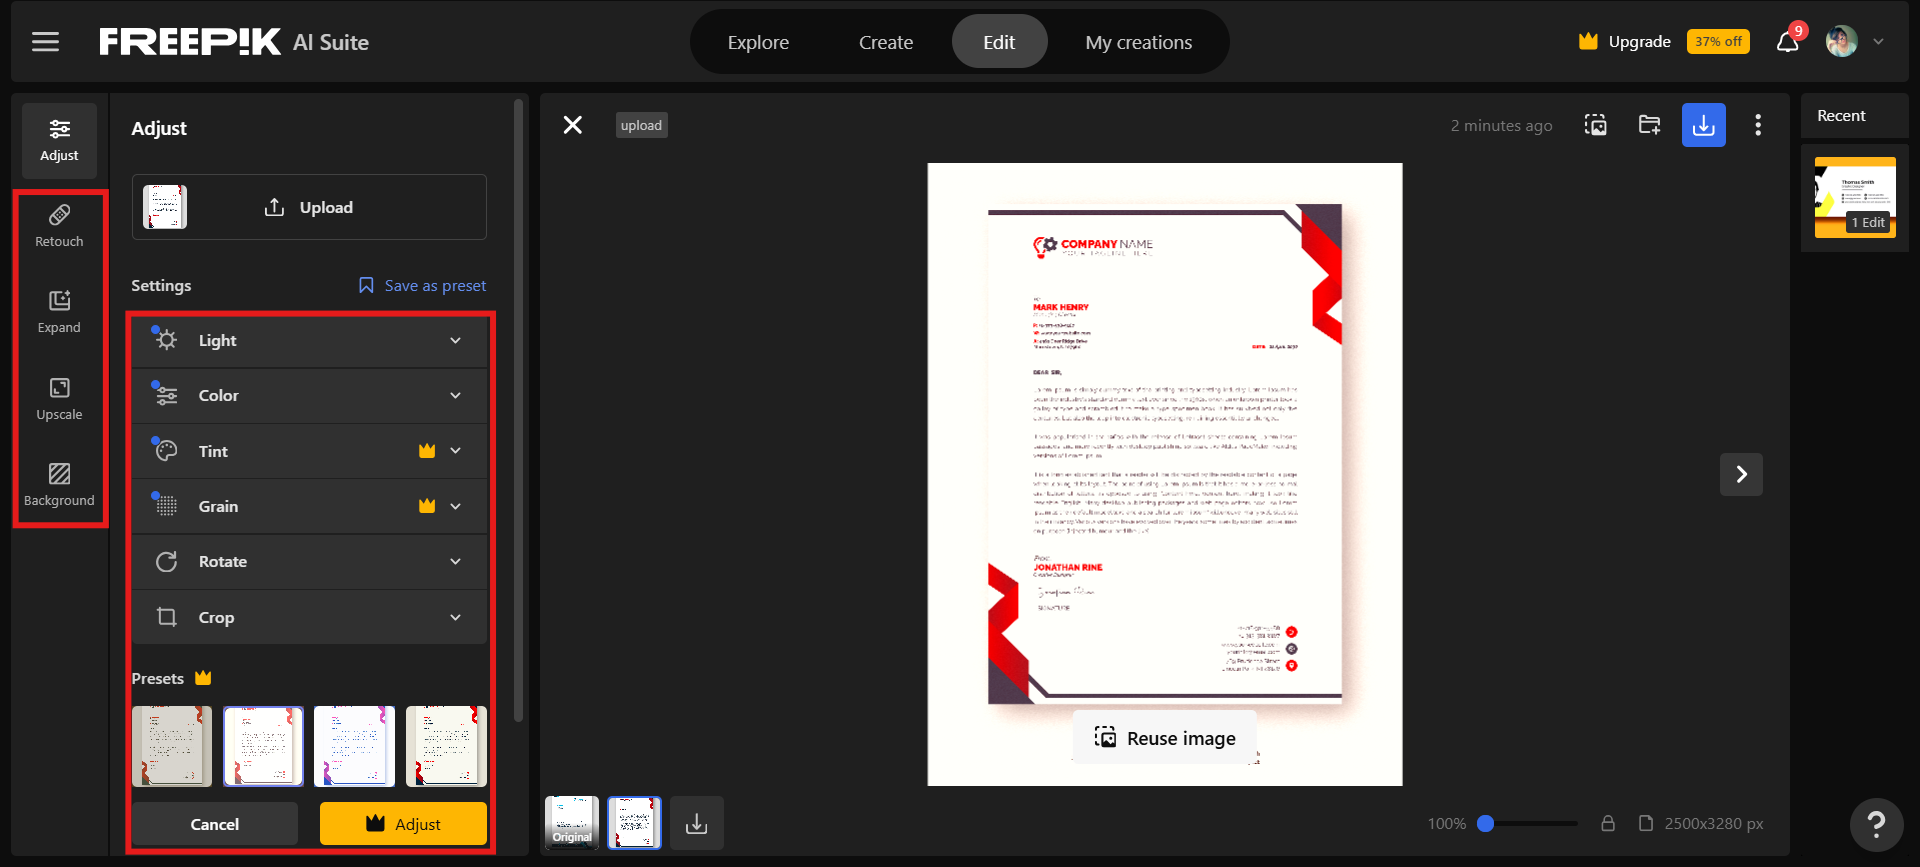Open the Explore tab

point(758,42)
